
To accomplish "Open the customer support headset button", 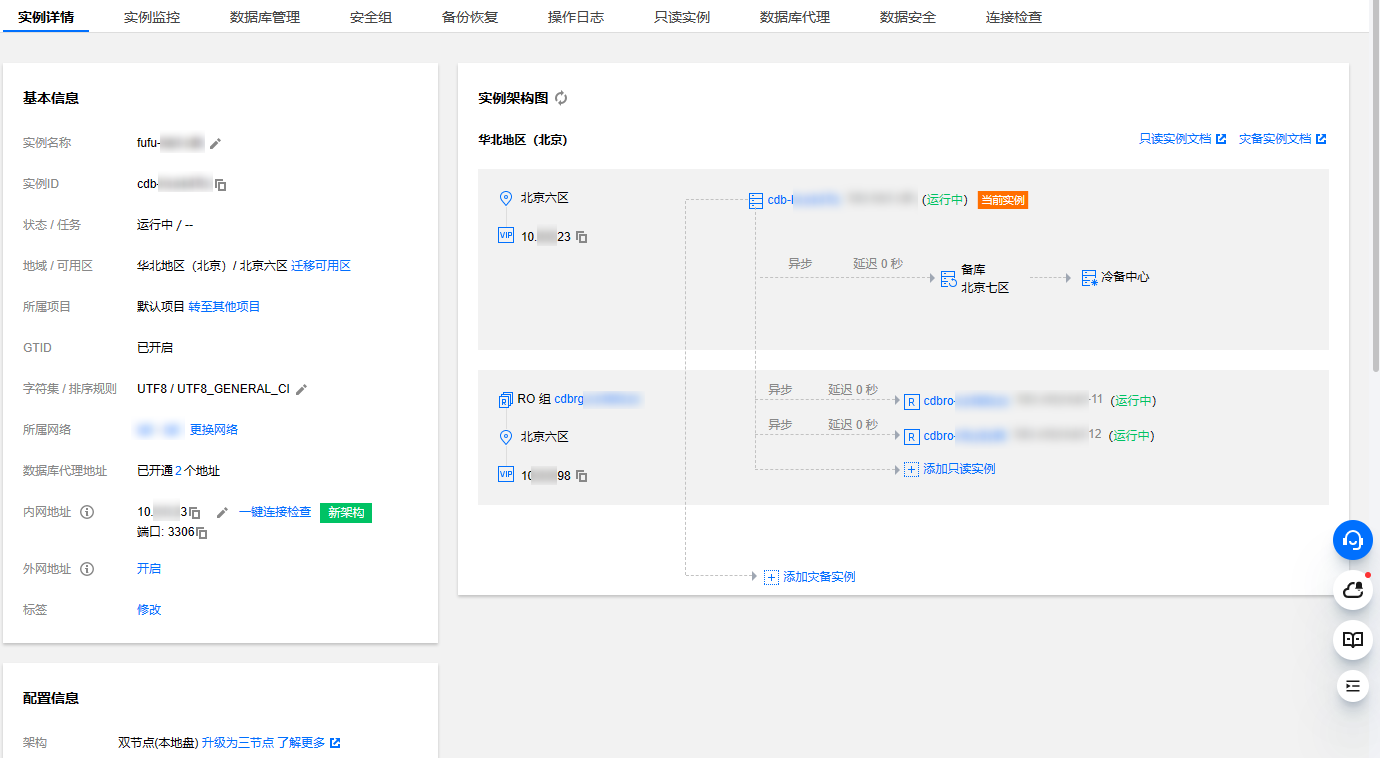I will (1352, 540).
